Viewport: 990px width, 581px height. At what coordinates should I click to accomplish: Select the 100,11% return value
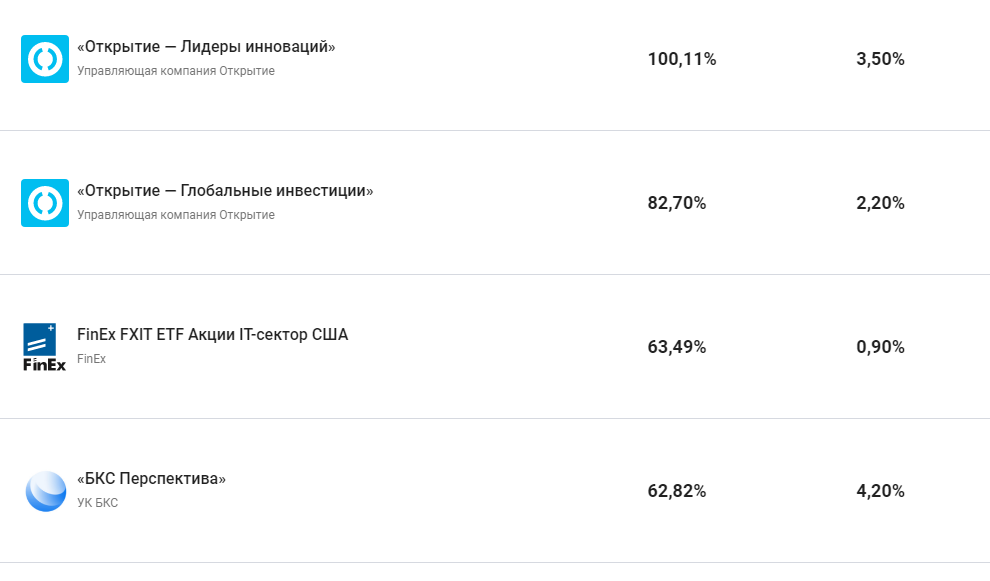(682, 59)
